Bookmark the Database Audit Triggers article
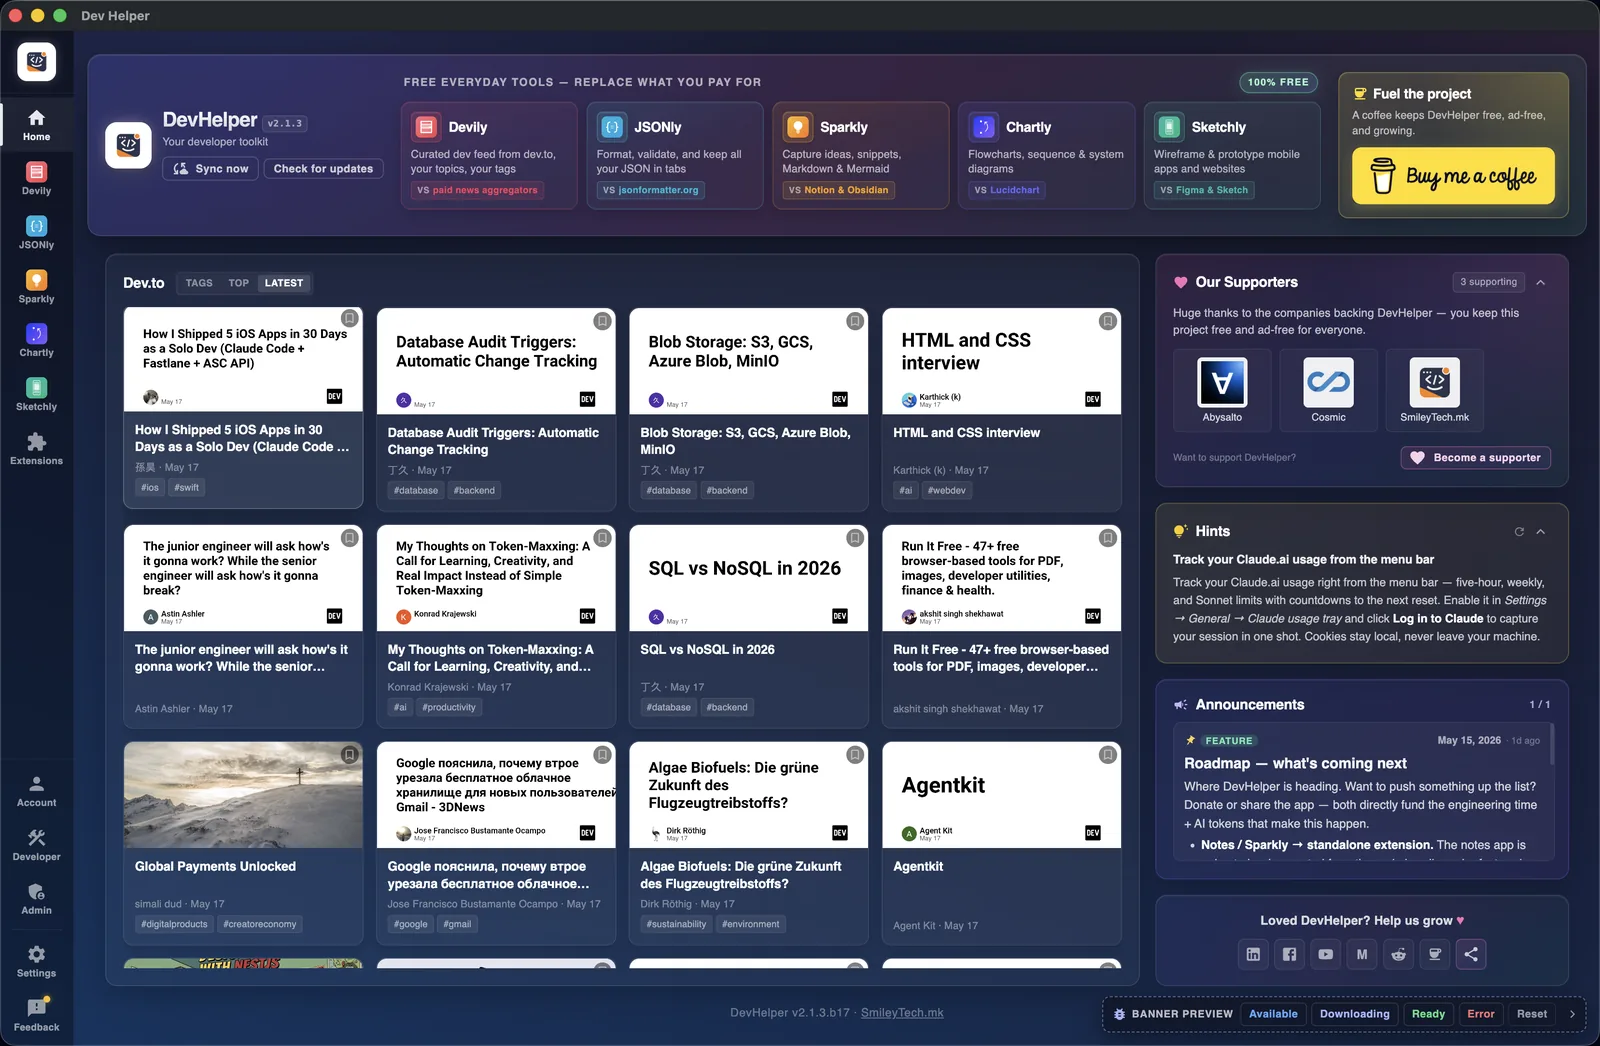The image size is (1600, 1046). tap(602, 321)
